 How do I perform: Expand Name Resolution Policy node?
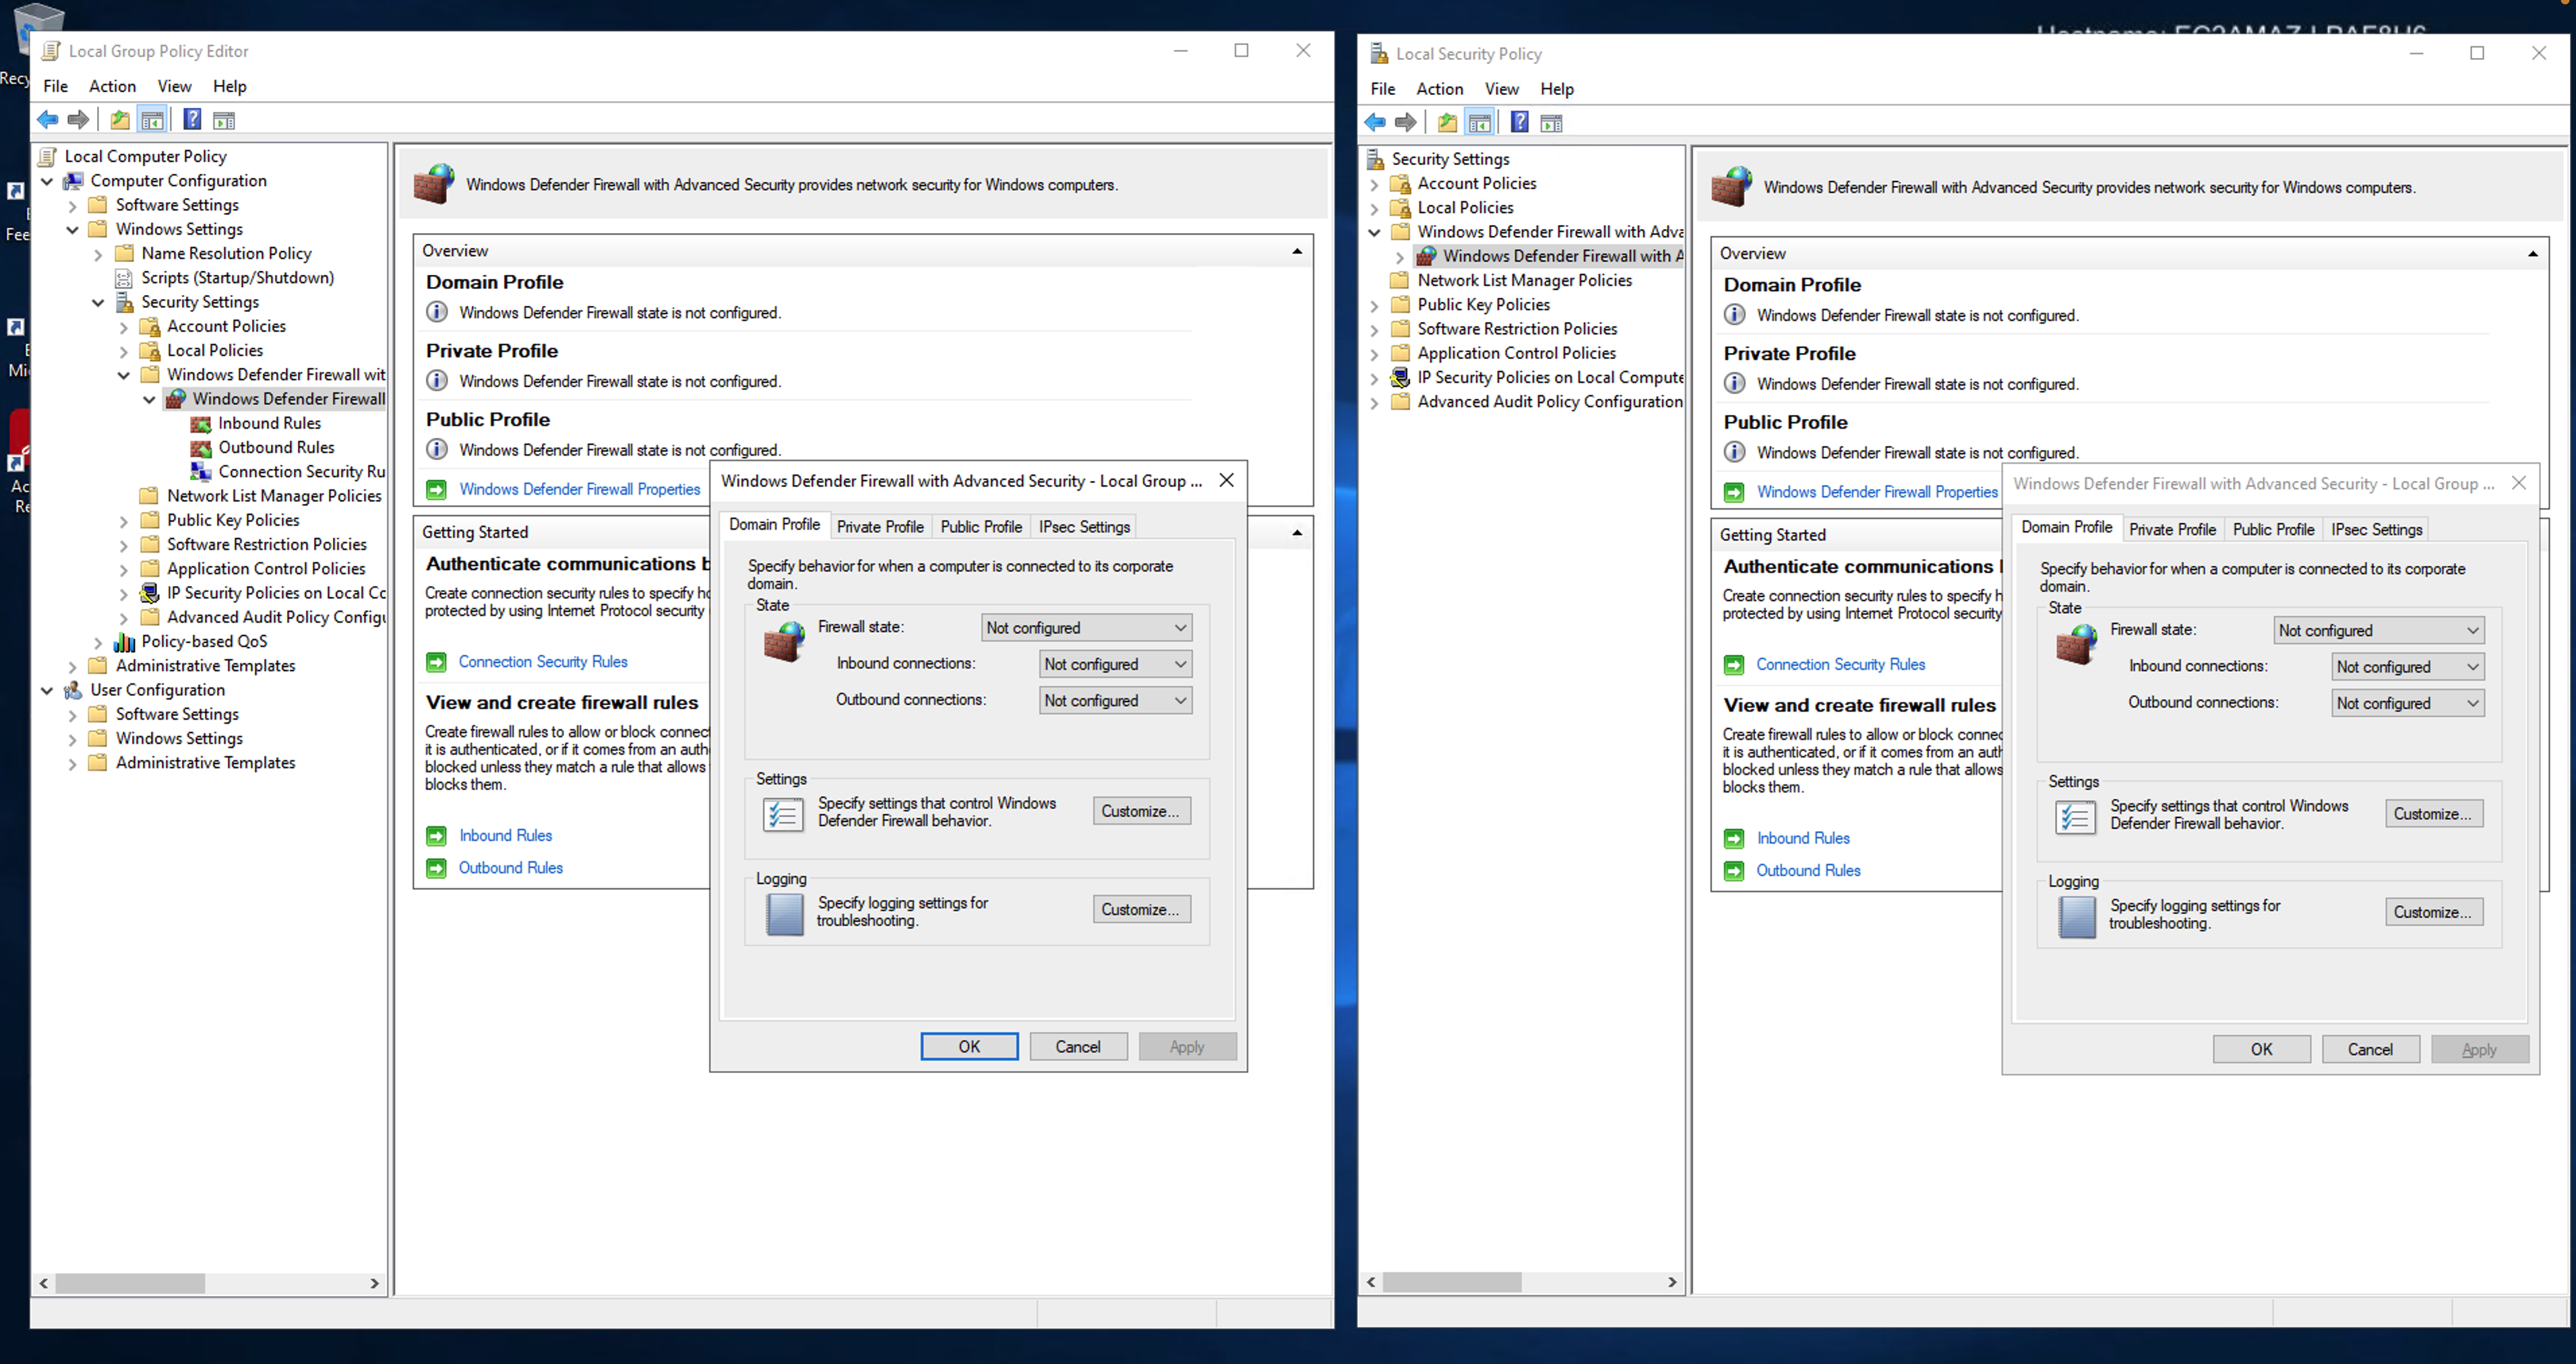click(x=98, y=254)
